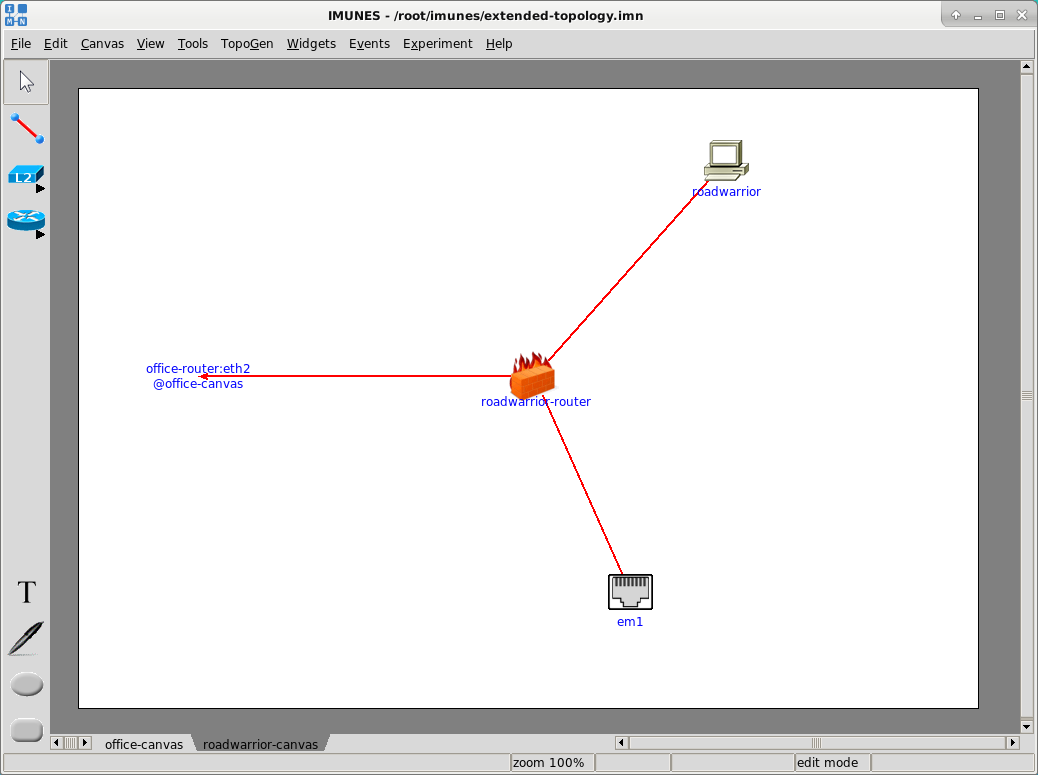Open the Events menu
1038x775 pixels.
(x=369, y=44)
